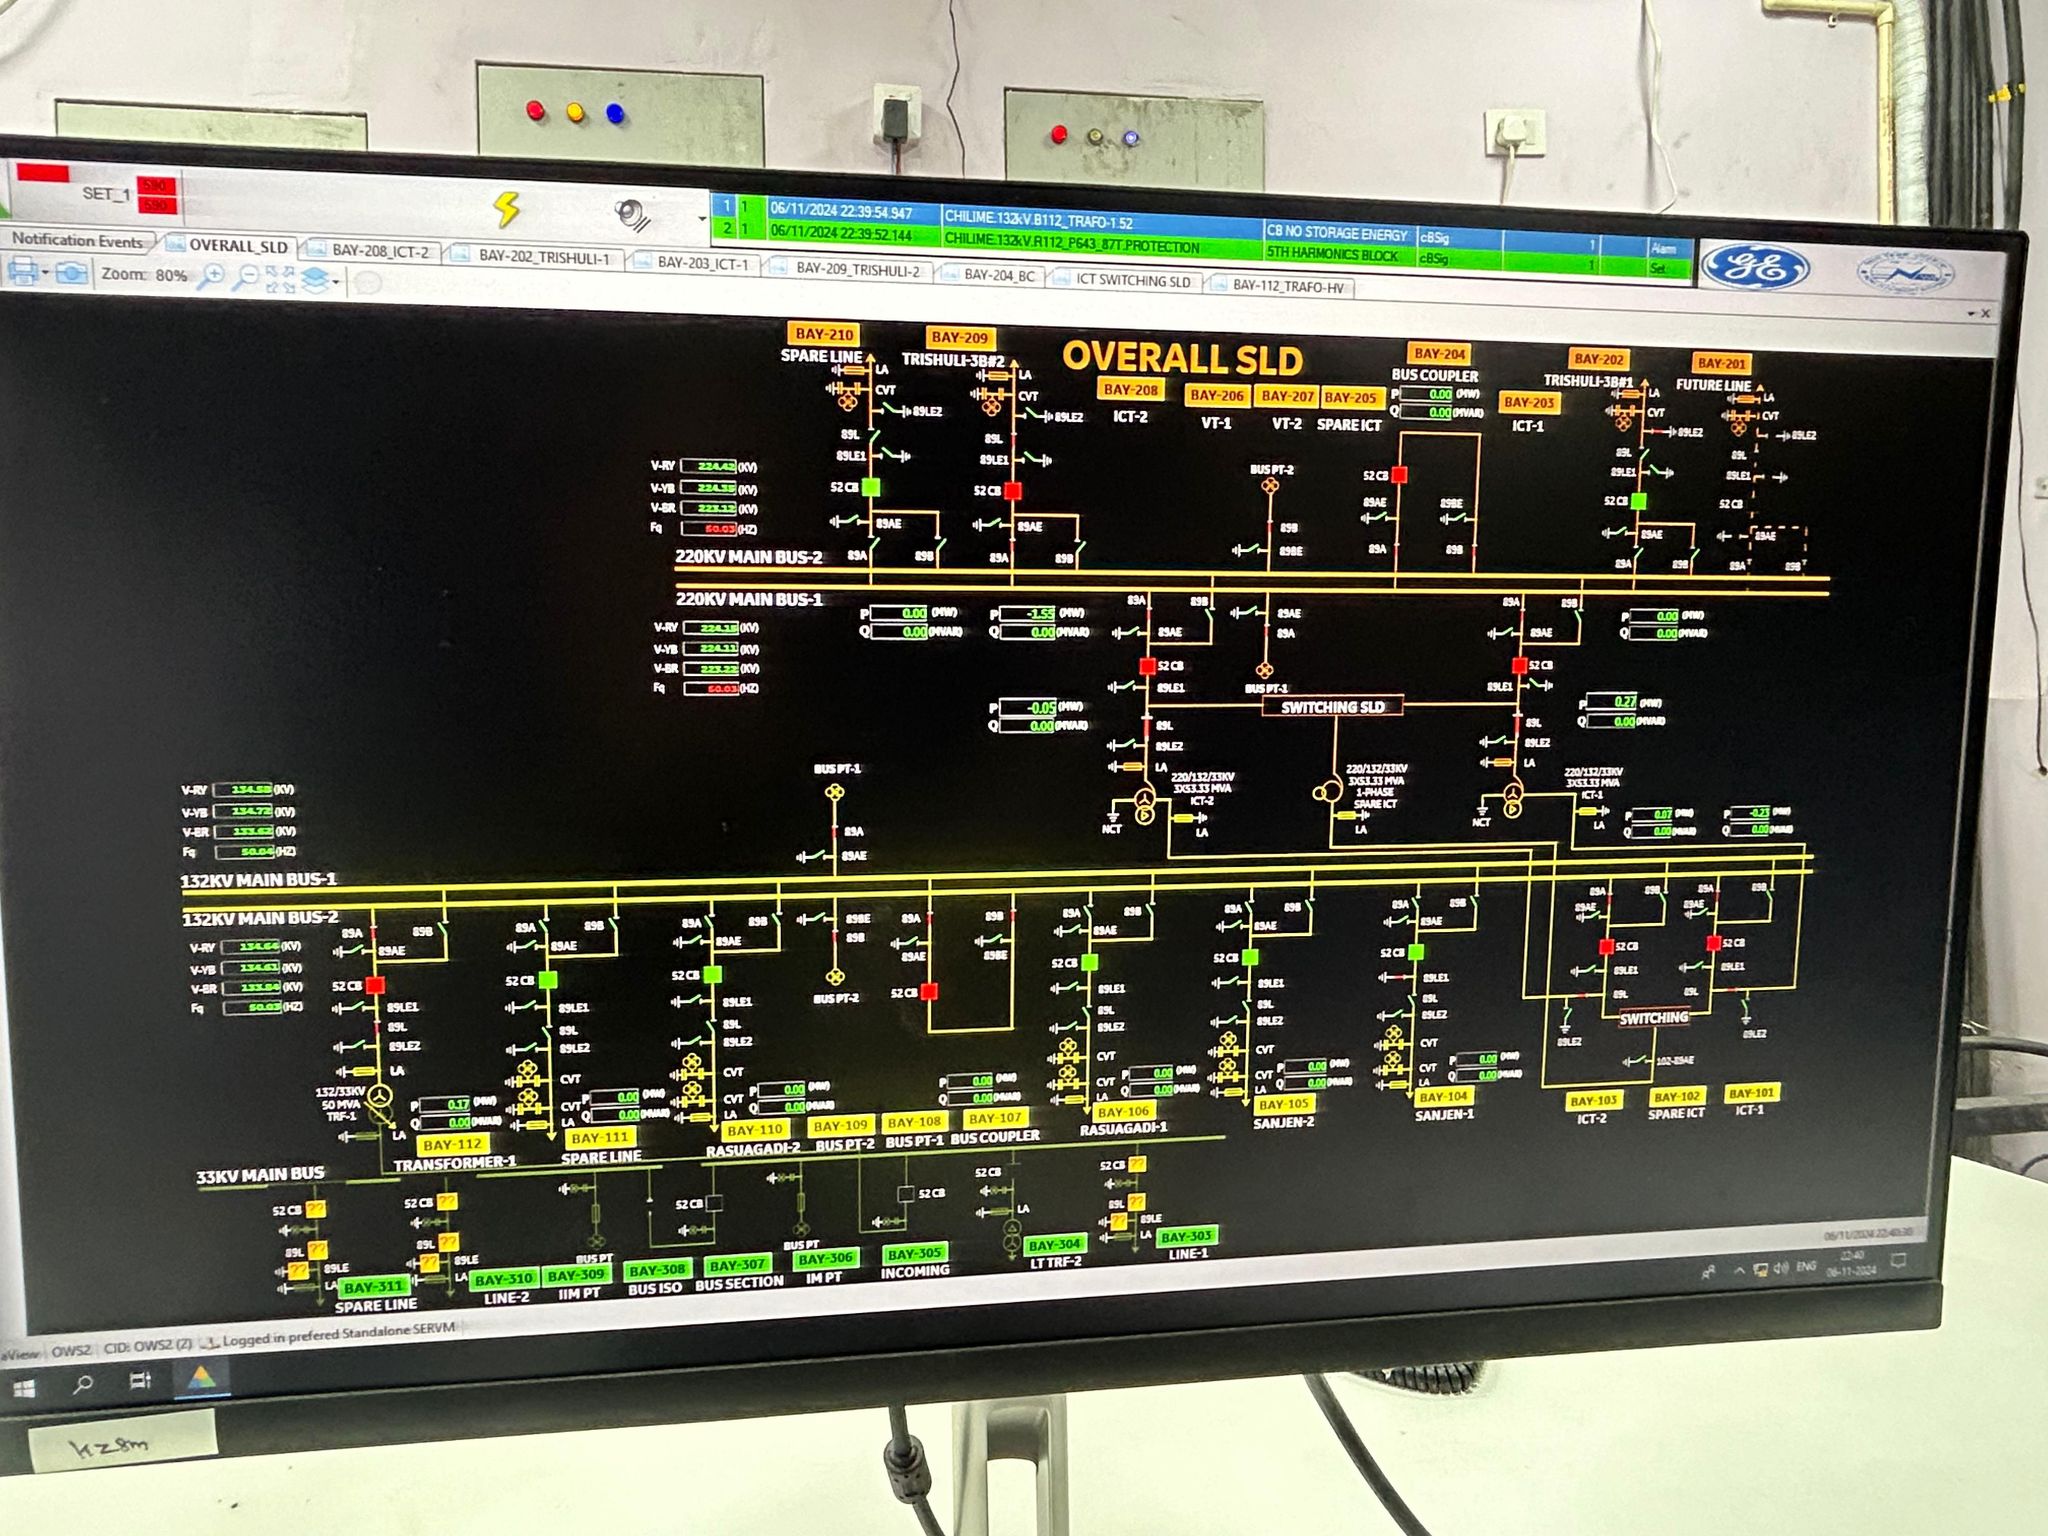Toggle the green BAY-210 spare line 52CB

click(x=871, y=487)
